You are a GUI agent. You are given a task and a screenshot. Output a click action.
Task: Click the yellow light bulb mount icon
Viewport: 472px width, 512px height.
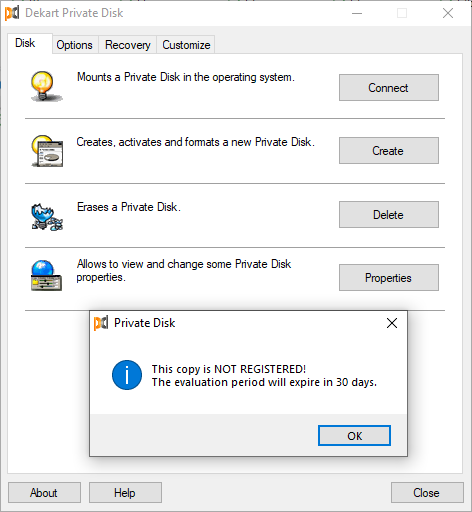[x=46, y=86]
